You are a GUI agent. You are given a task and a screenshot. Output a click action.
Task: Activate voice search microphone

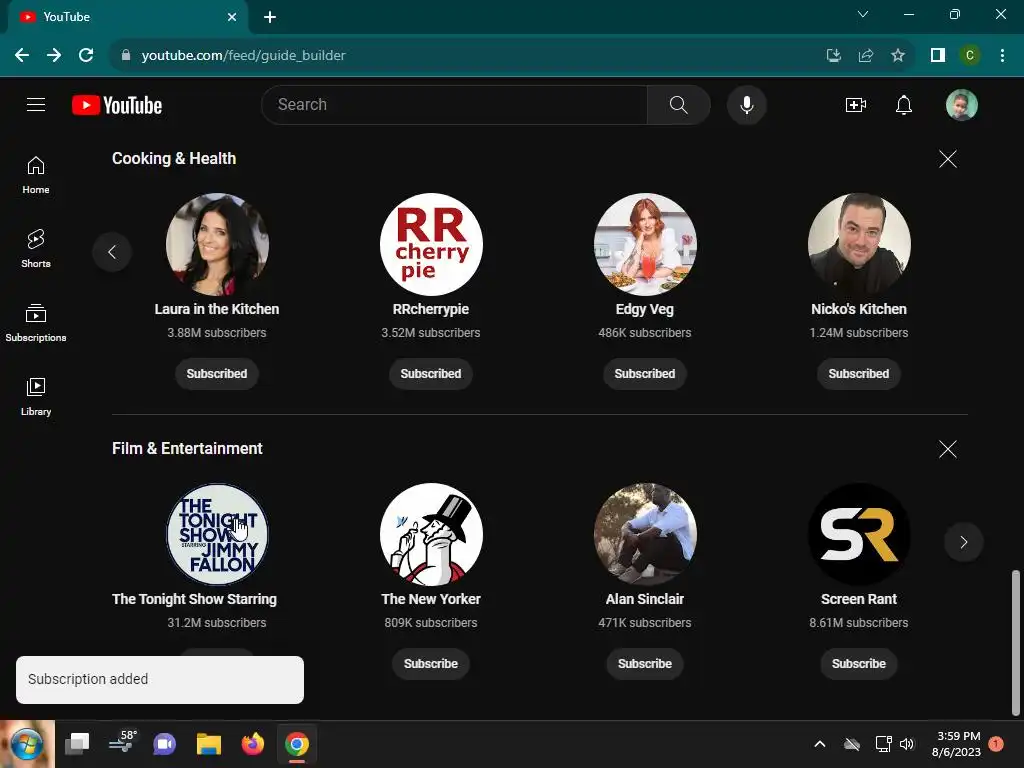[746, 104]
